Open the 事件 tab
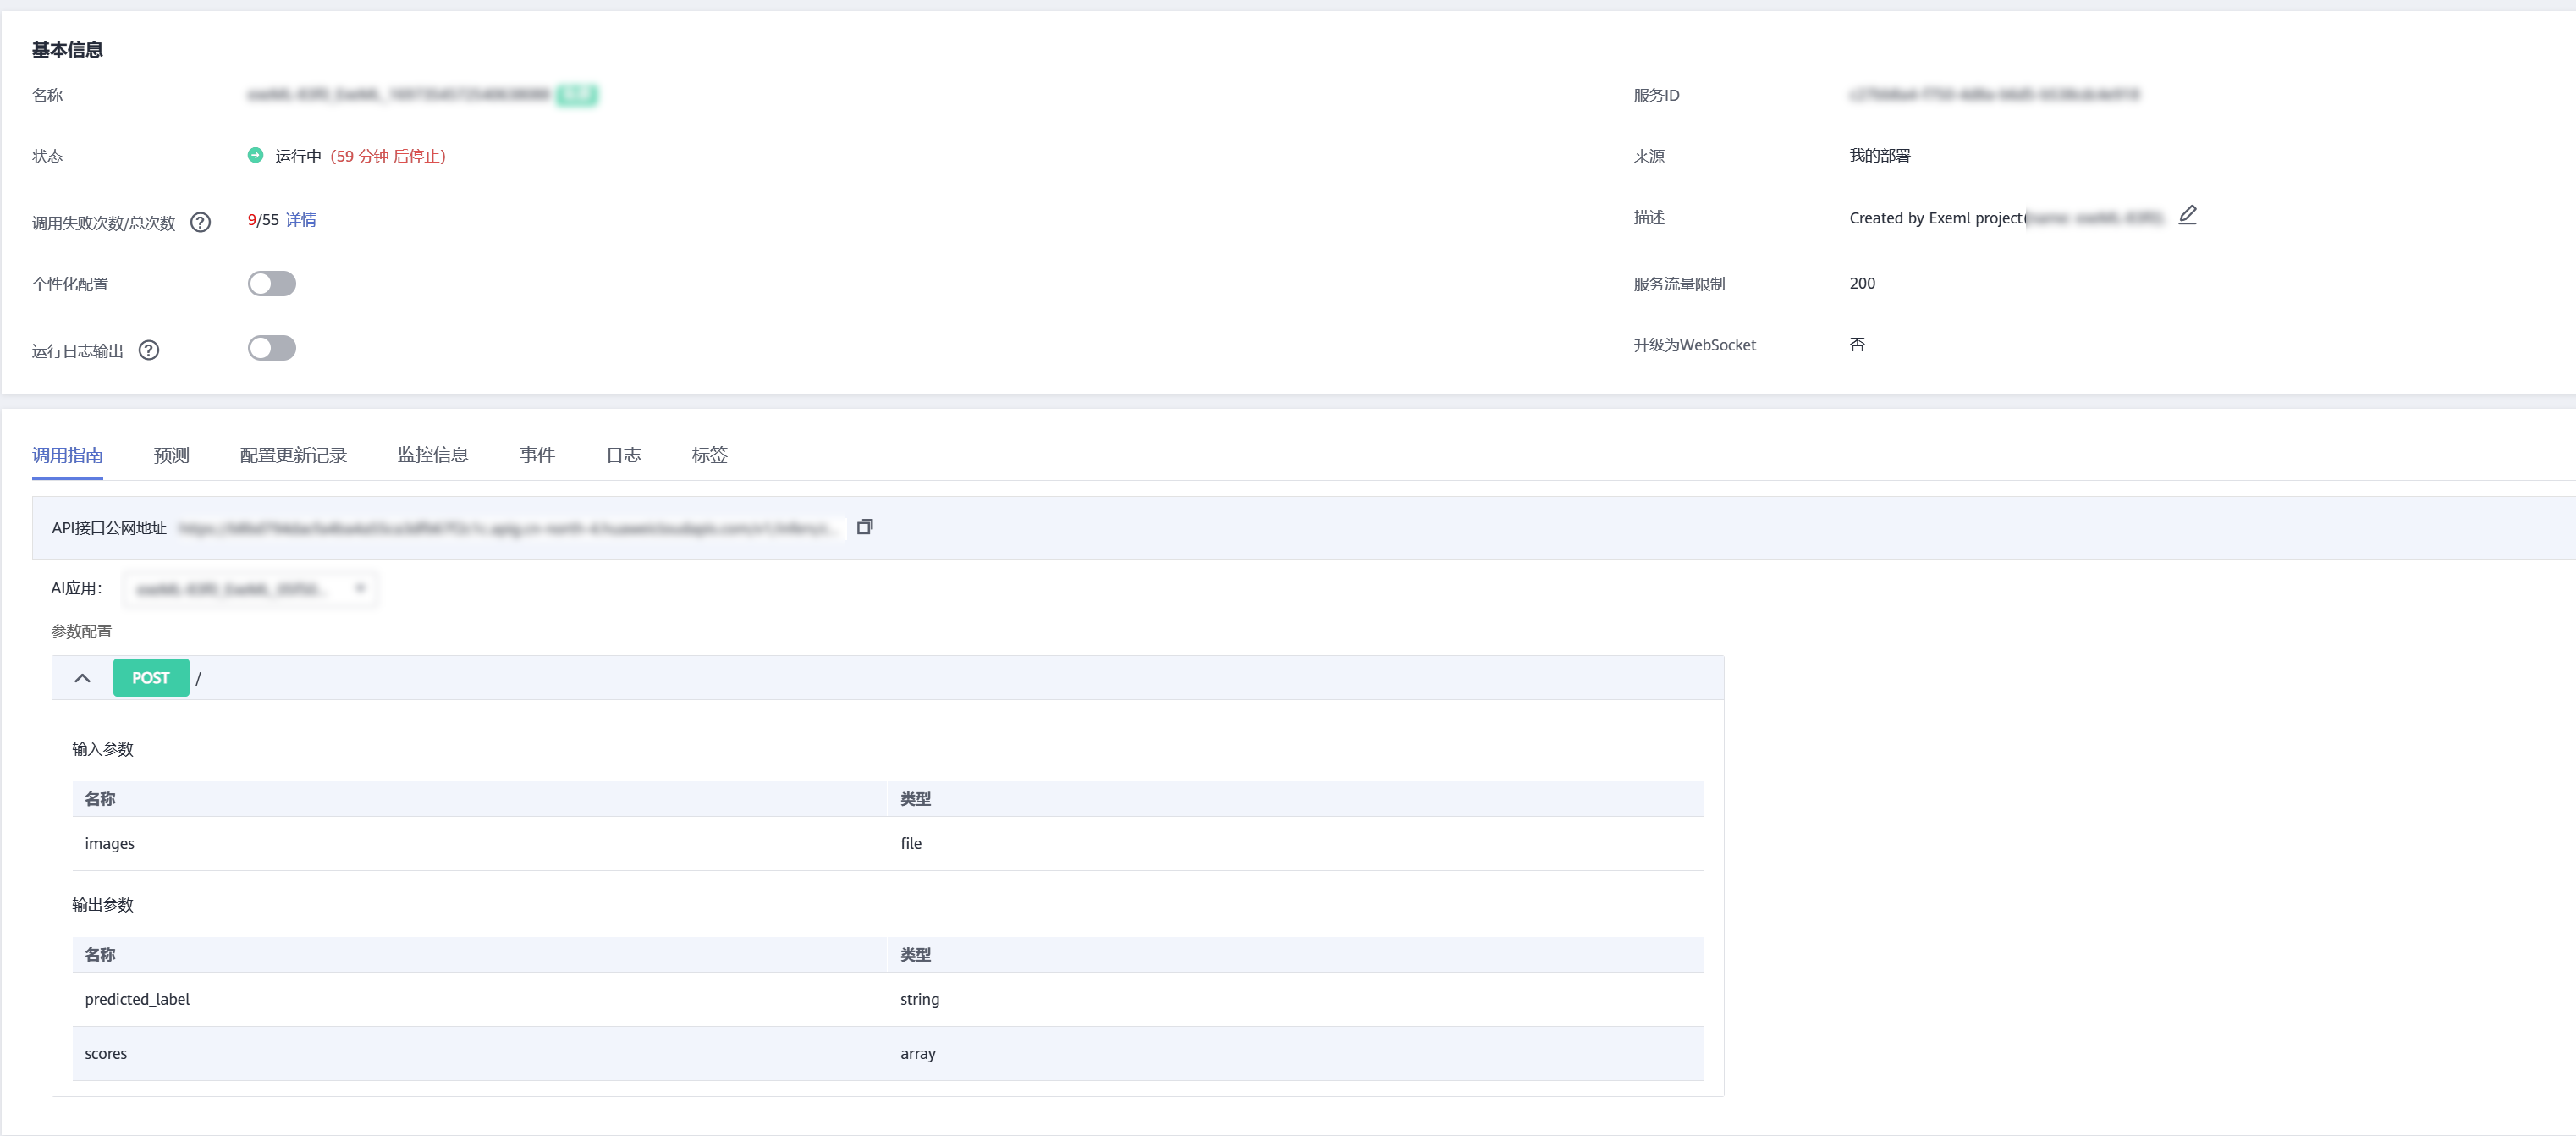The image size is (2576, 1136). point(536,455)
